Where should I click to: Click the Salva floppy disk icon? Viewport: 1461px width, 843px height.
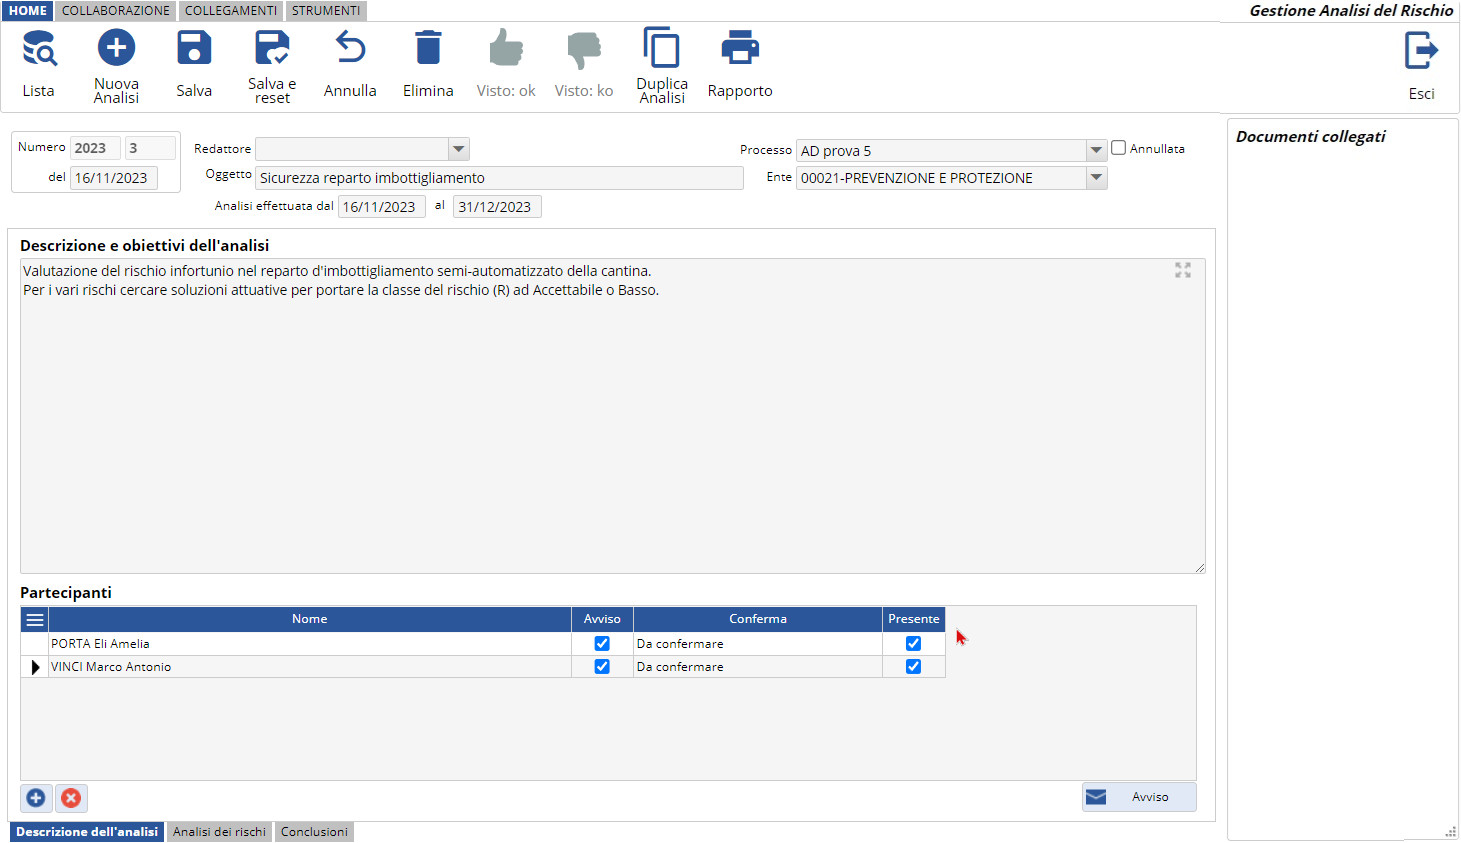pos(194,48)
